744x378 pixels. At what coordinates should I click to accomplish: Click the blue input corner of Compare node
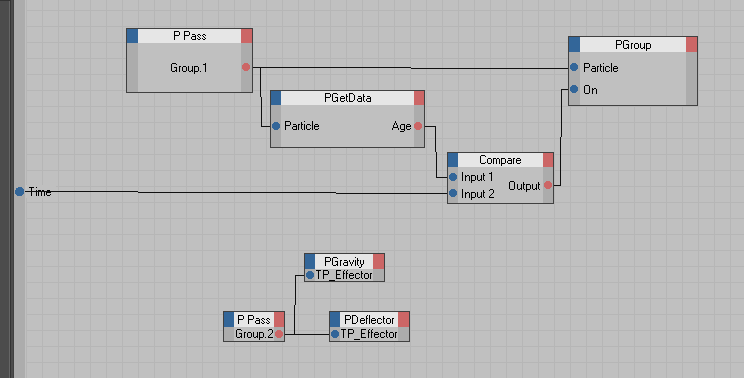click(x=453, y=160)
